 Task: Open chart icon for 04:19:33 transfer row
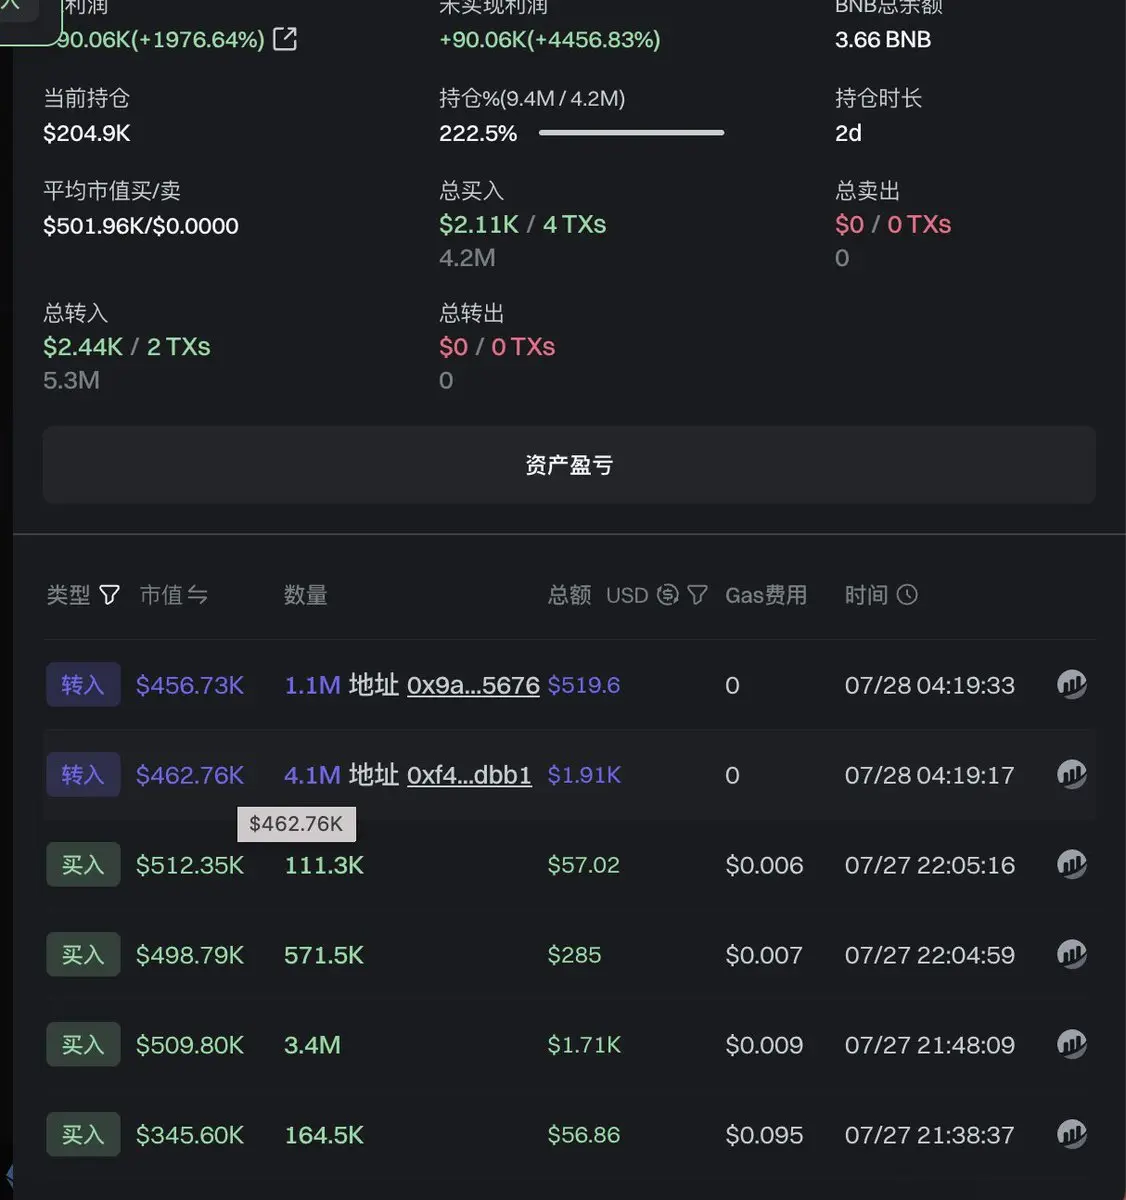1072,685
